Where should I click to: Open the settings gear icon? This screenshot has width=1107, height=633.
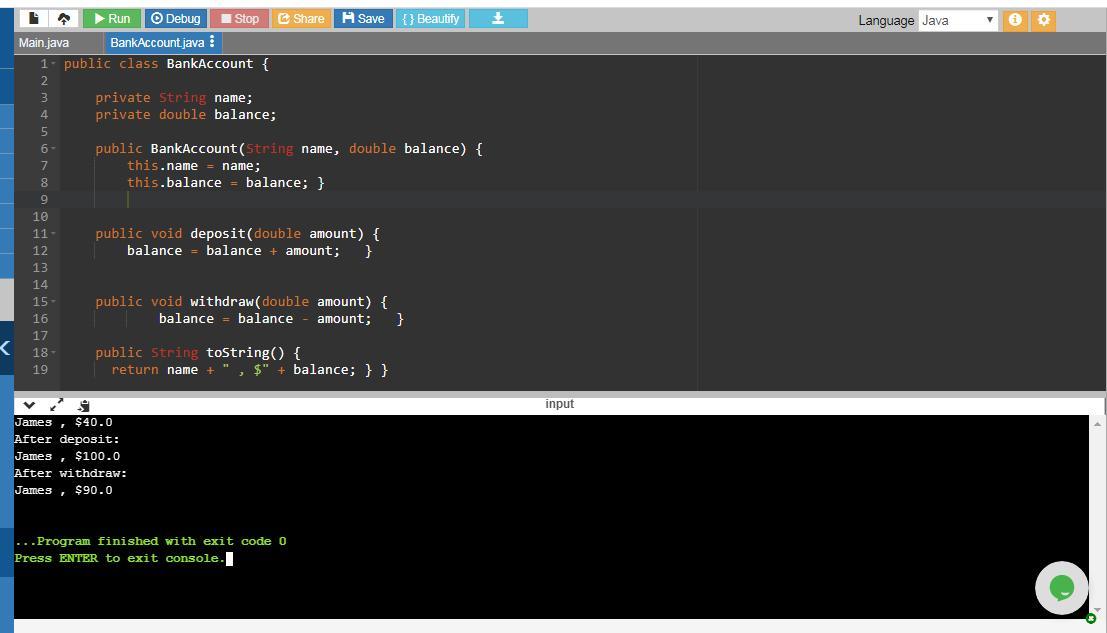point(1043,20)
